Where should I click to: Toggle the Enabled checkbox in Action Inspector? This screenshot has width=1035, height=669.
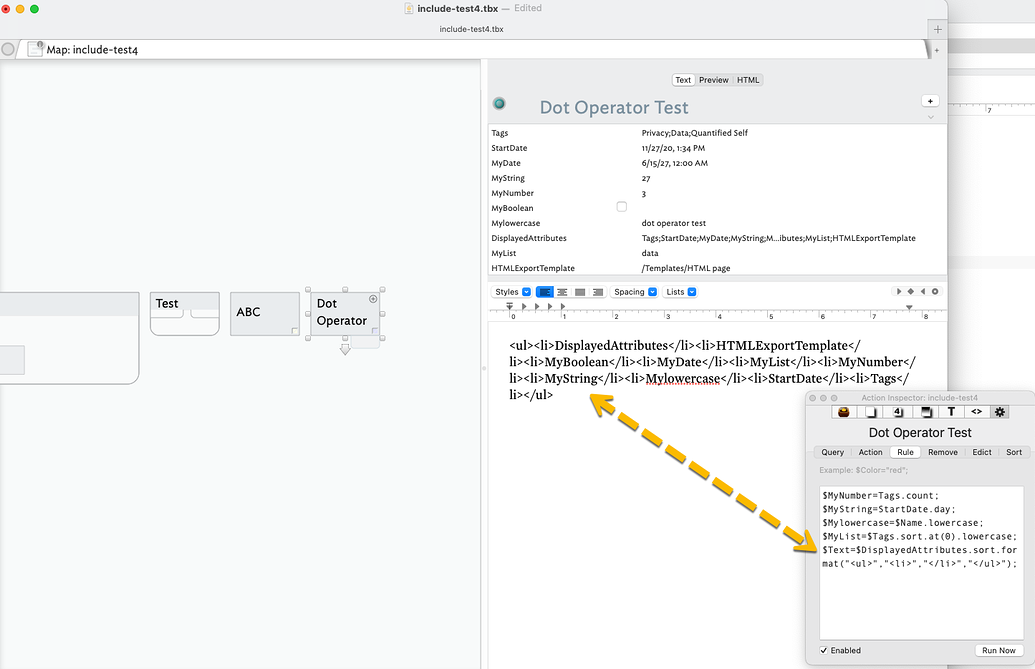[824, 650]
